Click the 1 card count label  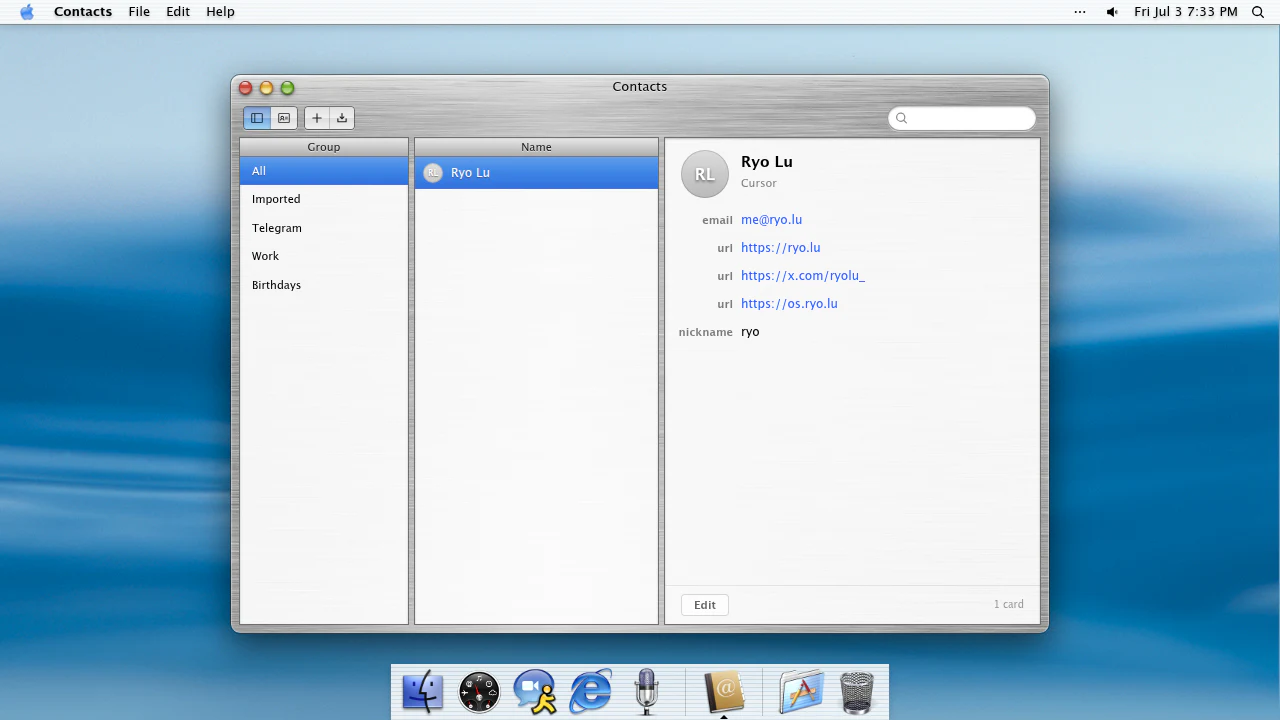[1009, 605]
